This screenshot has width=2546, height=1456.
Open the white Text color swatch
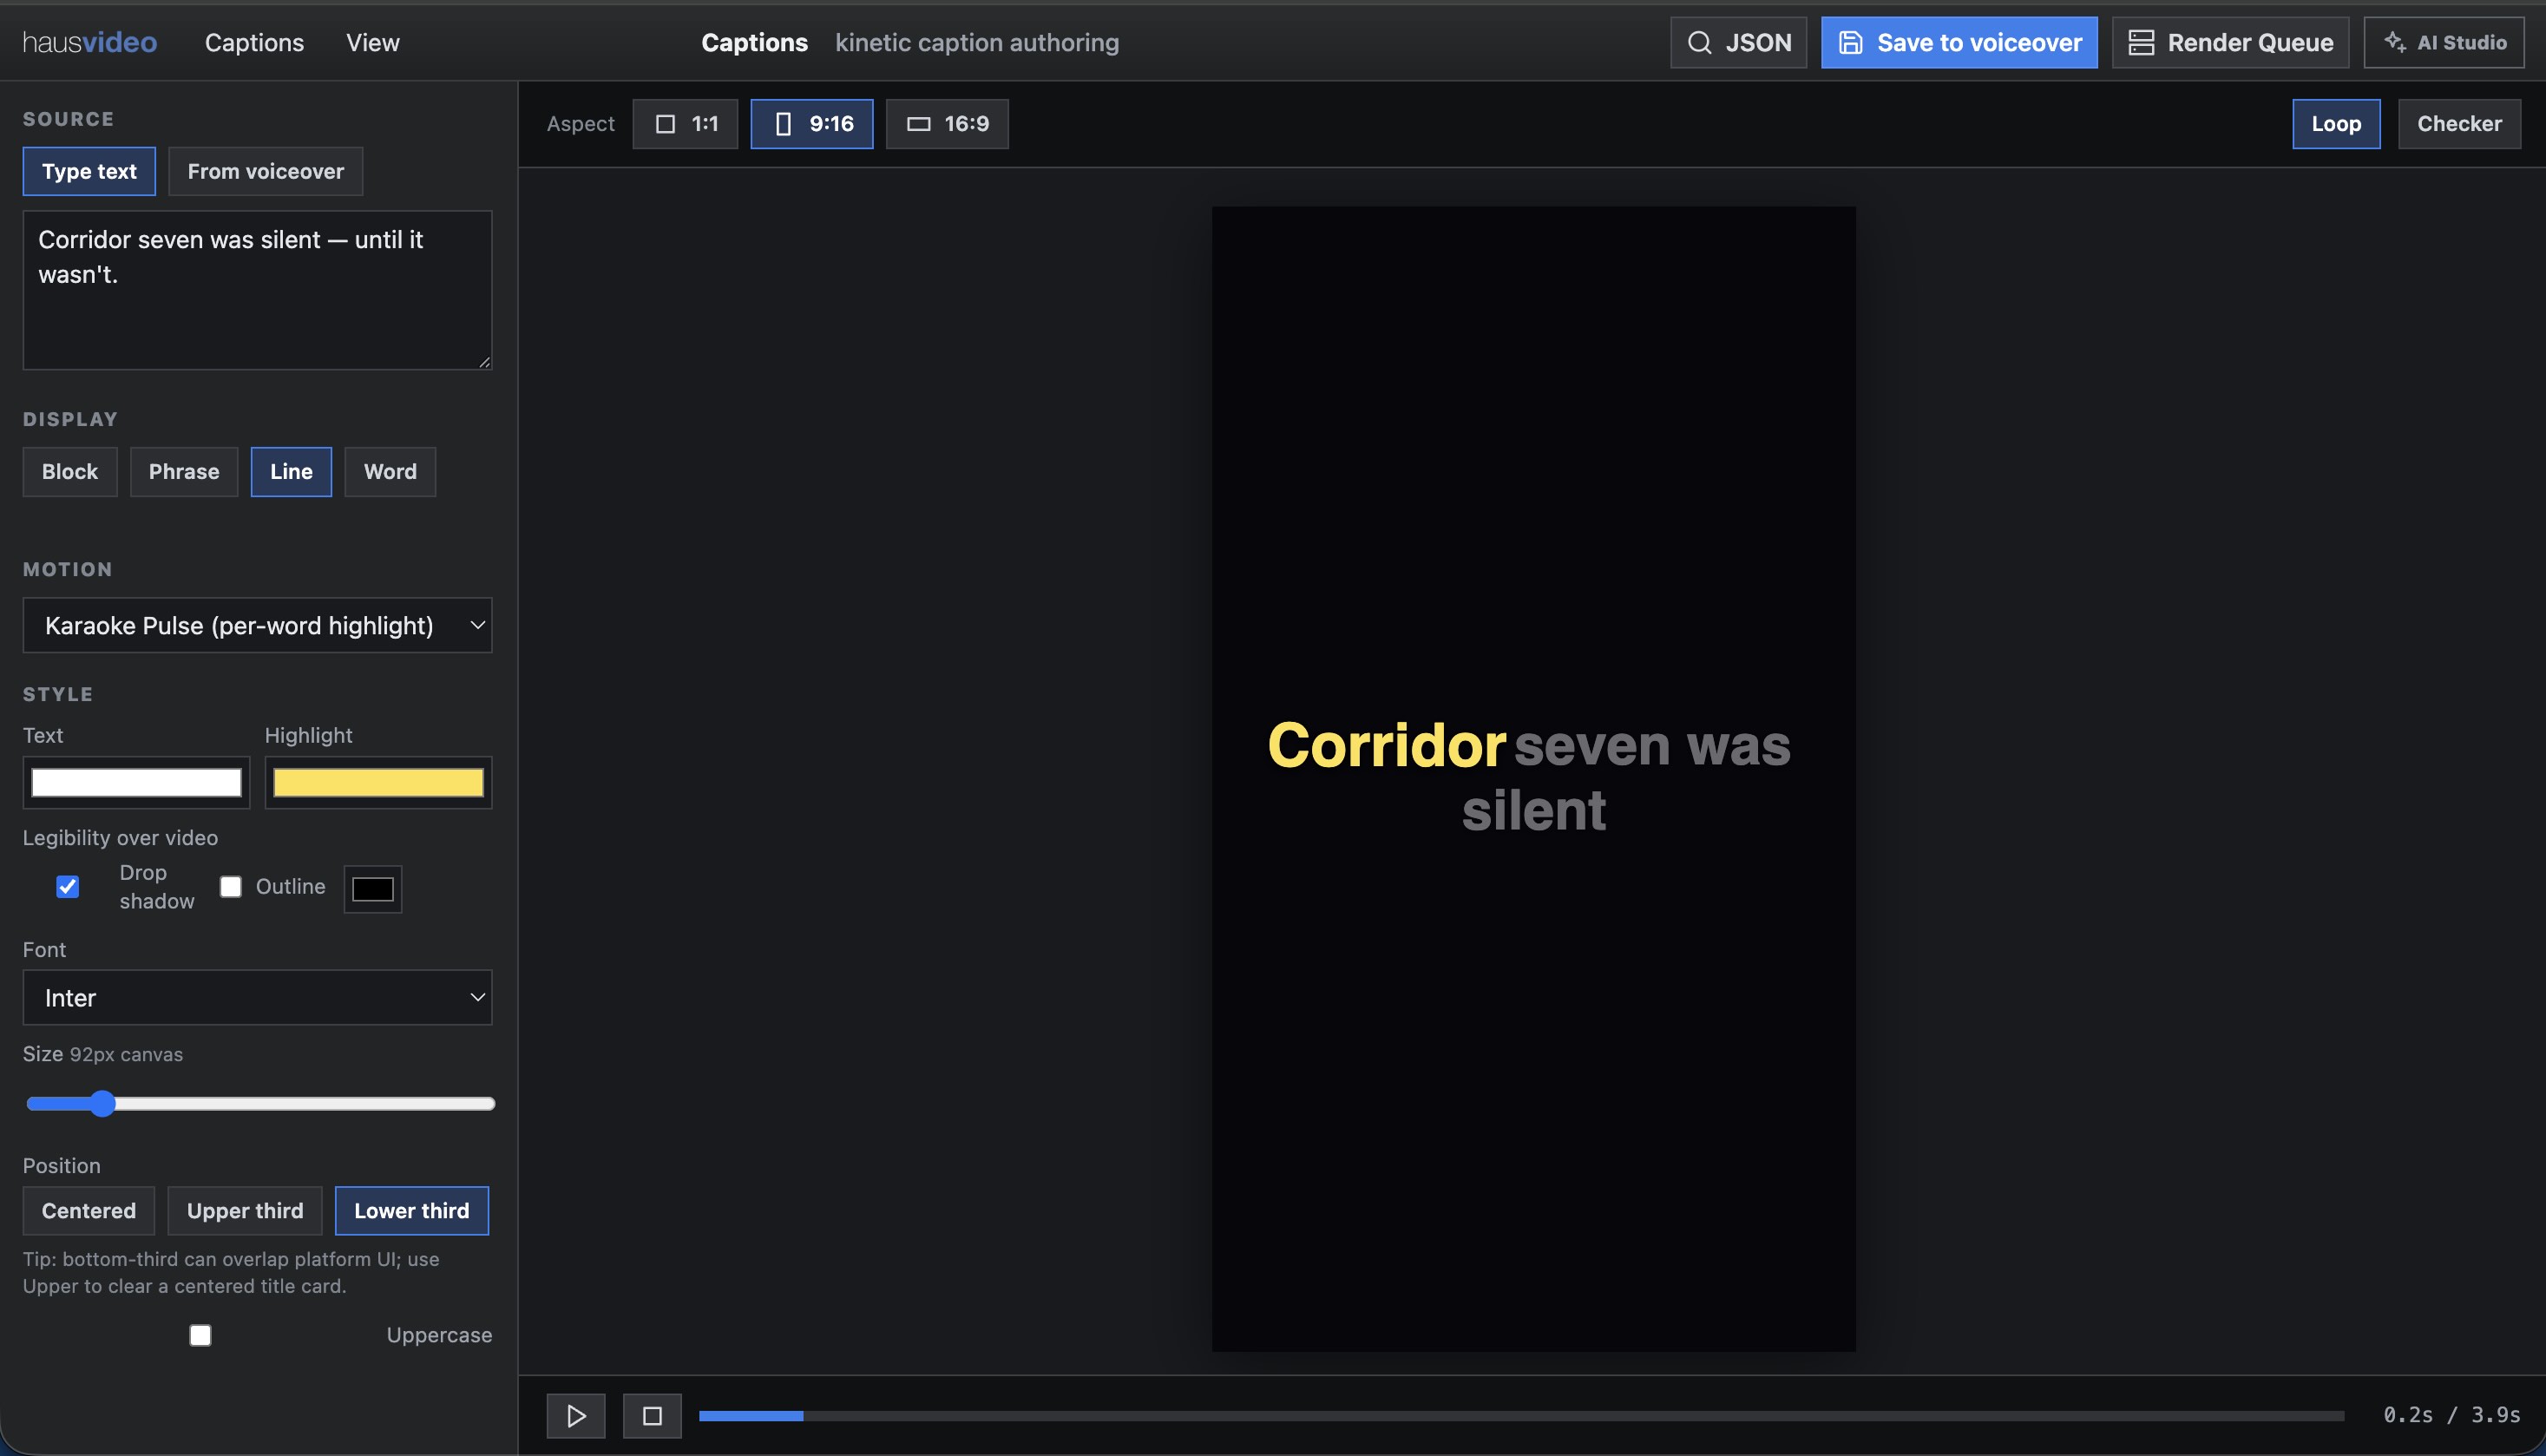[136, 782]
